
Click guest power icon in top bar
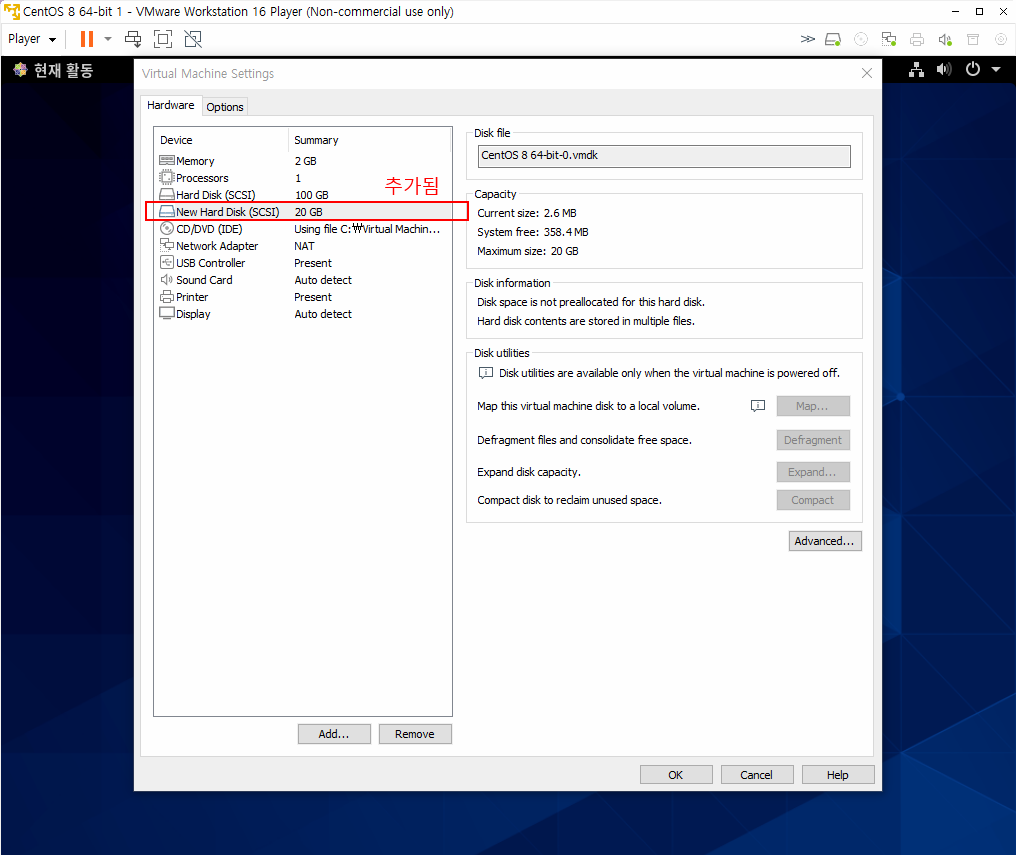(x=973, y=69)
